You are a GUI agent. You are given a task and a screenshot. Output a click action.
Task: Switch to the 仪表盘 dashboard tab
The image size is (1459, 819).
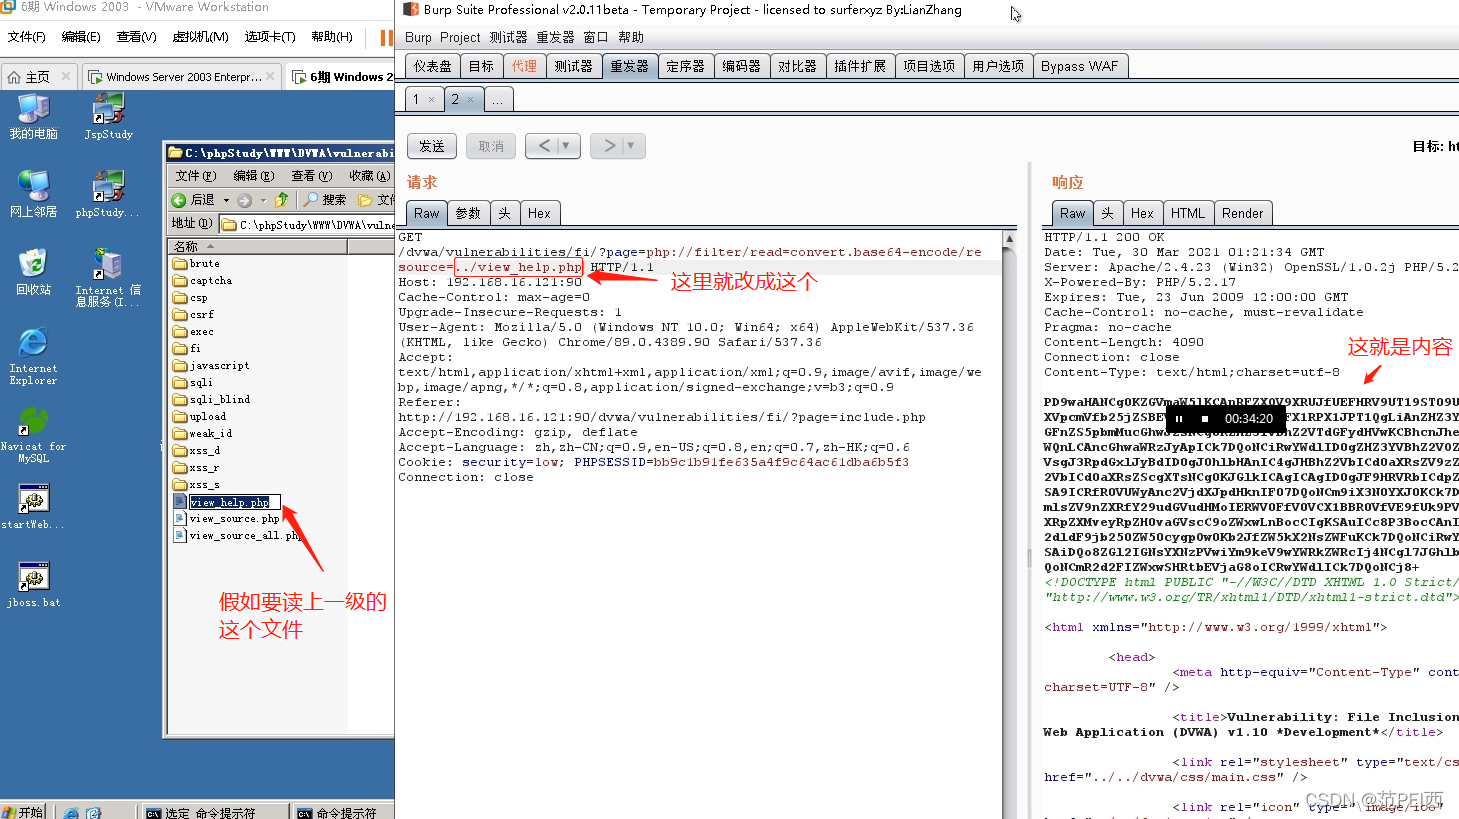click(x=432, y=66)
